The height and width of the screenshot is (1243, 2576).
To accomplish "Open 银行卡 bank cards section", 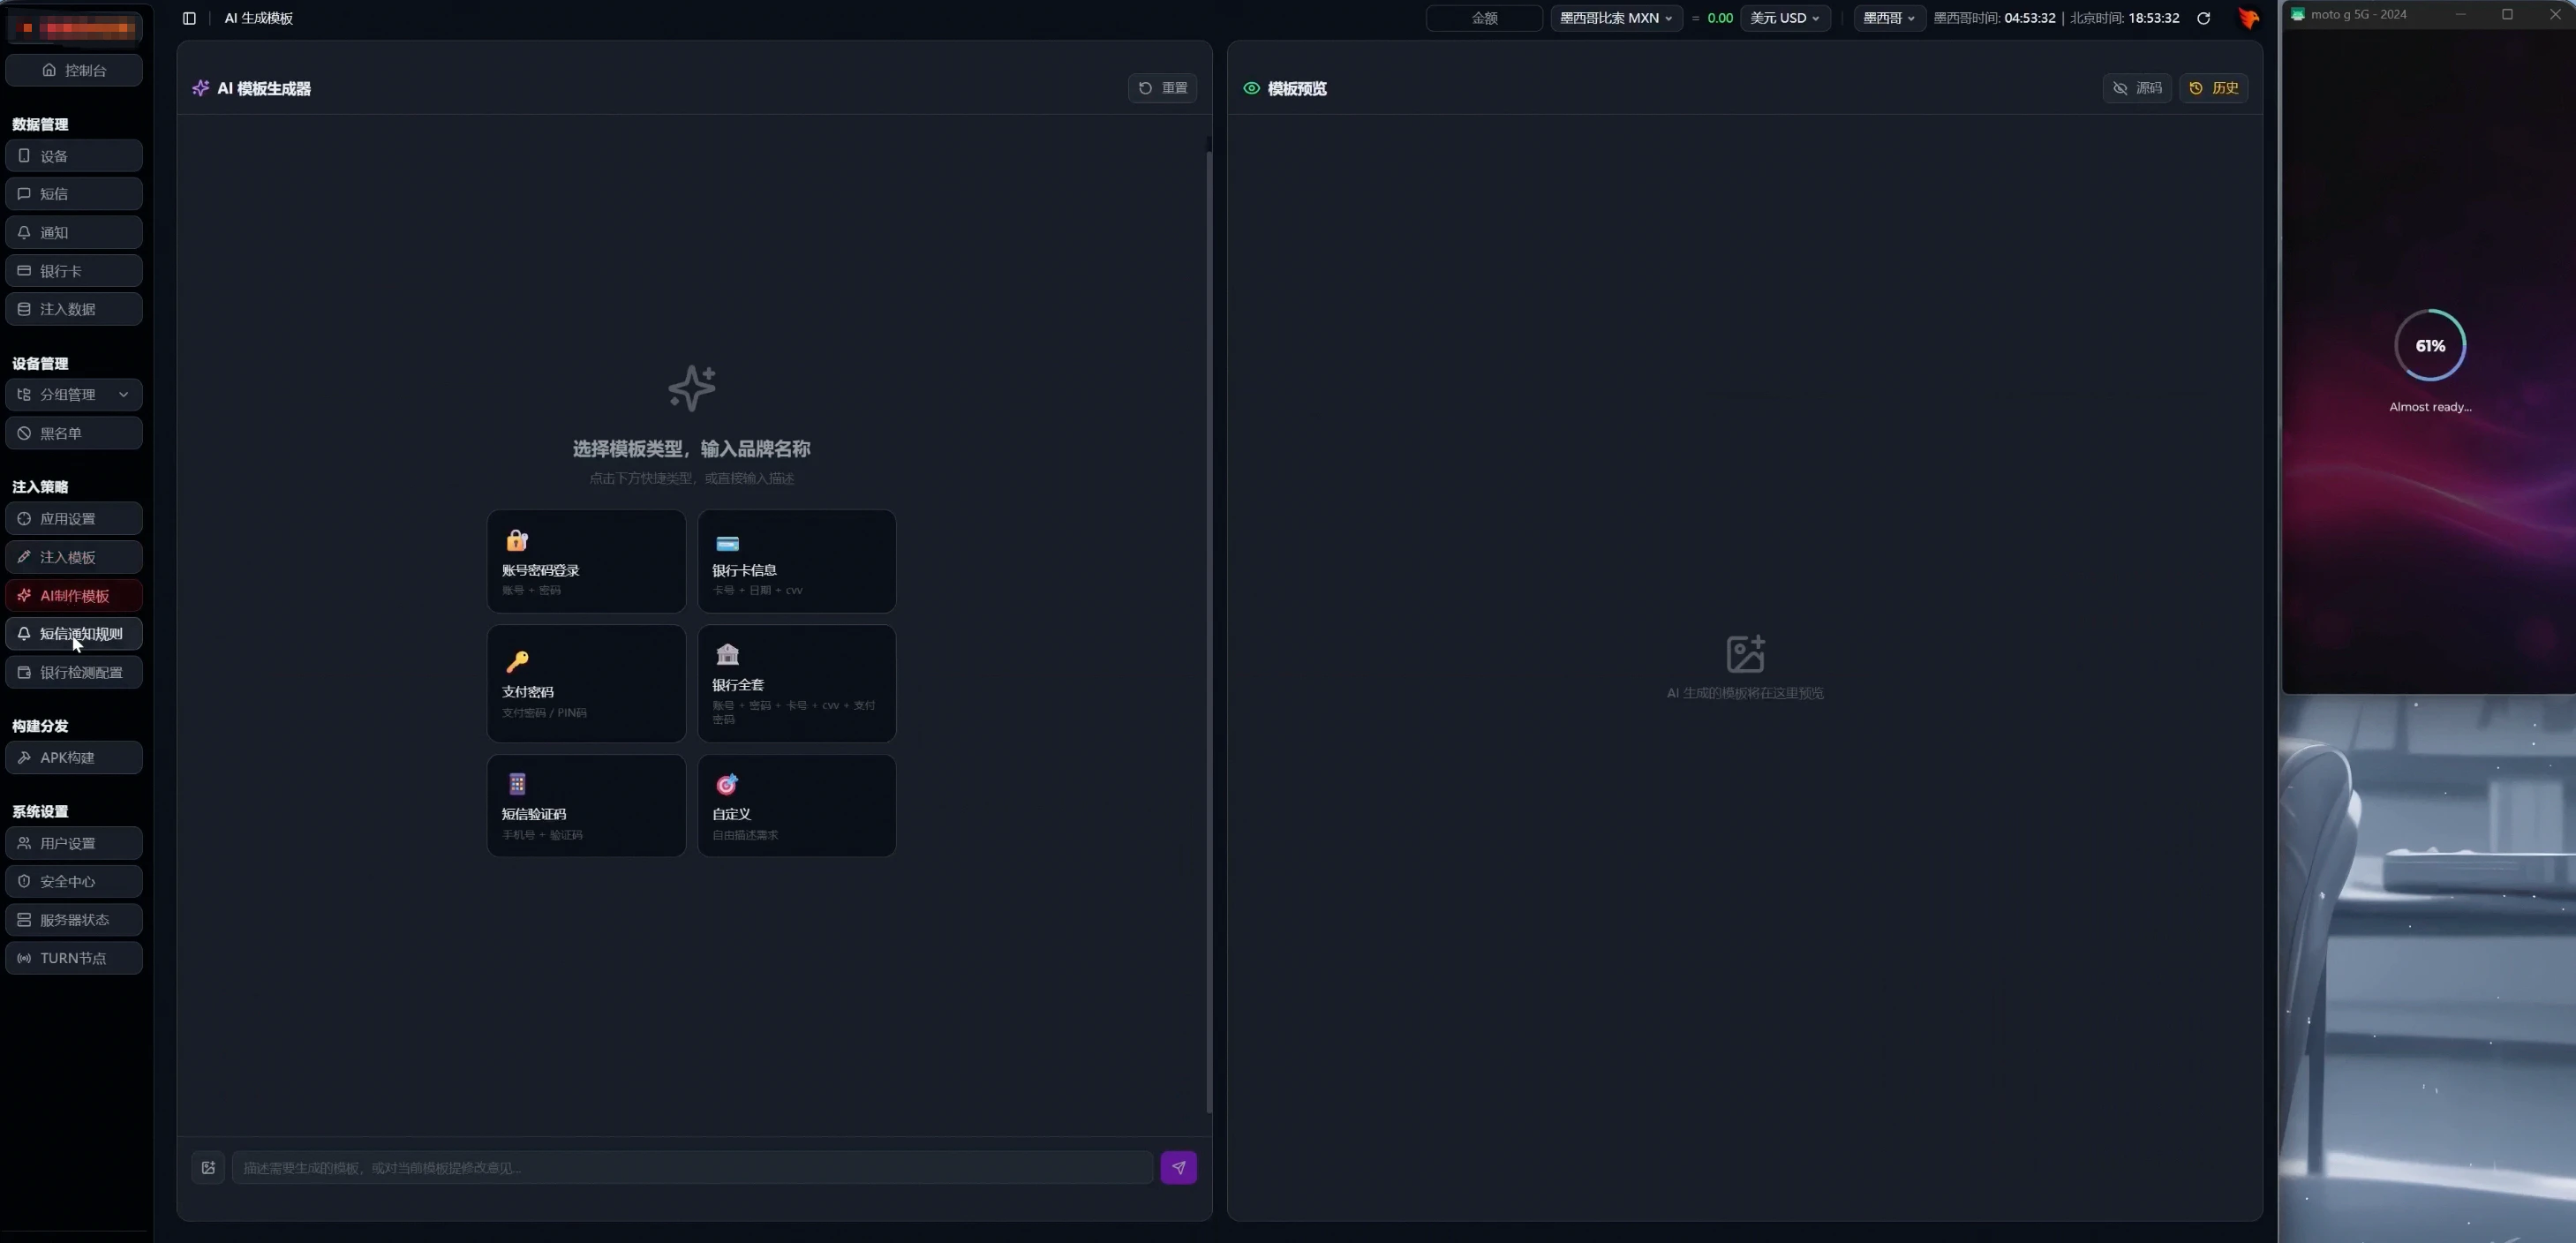I will click(x=74, y=271).
